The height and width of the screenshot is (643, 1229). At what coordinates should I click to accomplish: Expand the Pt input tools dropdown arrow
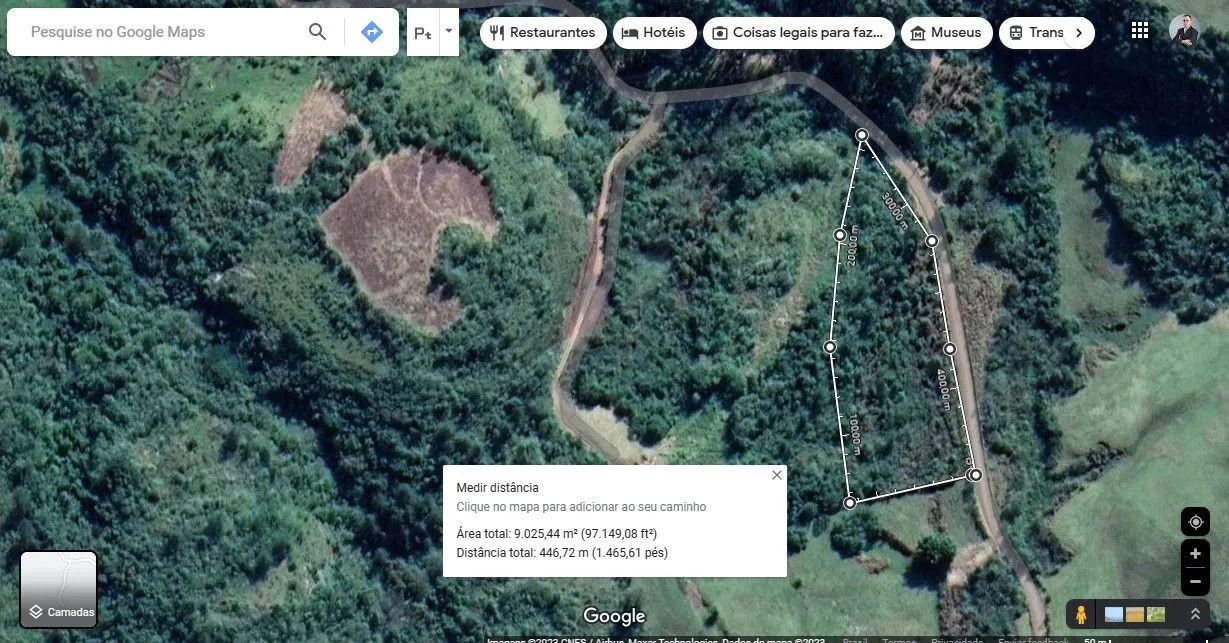point(448,31)
